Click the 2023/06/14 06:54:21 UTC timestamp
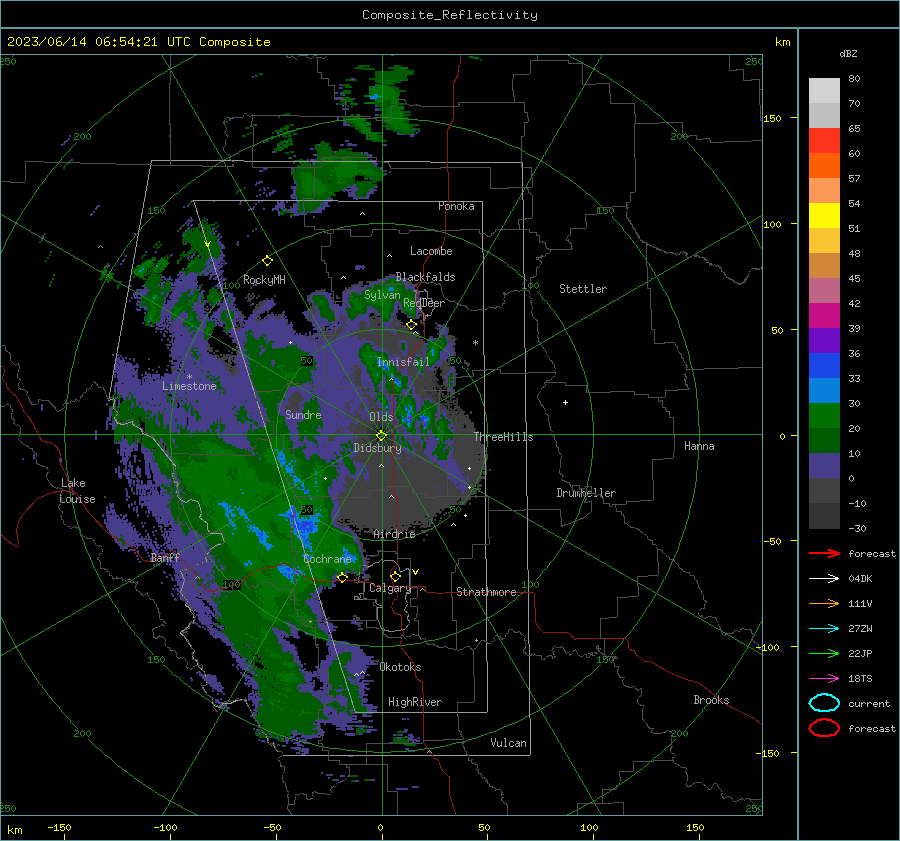Image resolution: width=900 pixels, height=841 pixels. 138,42
